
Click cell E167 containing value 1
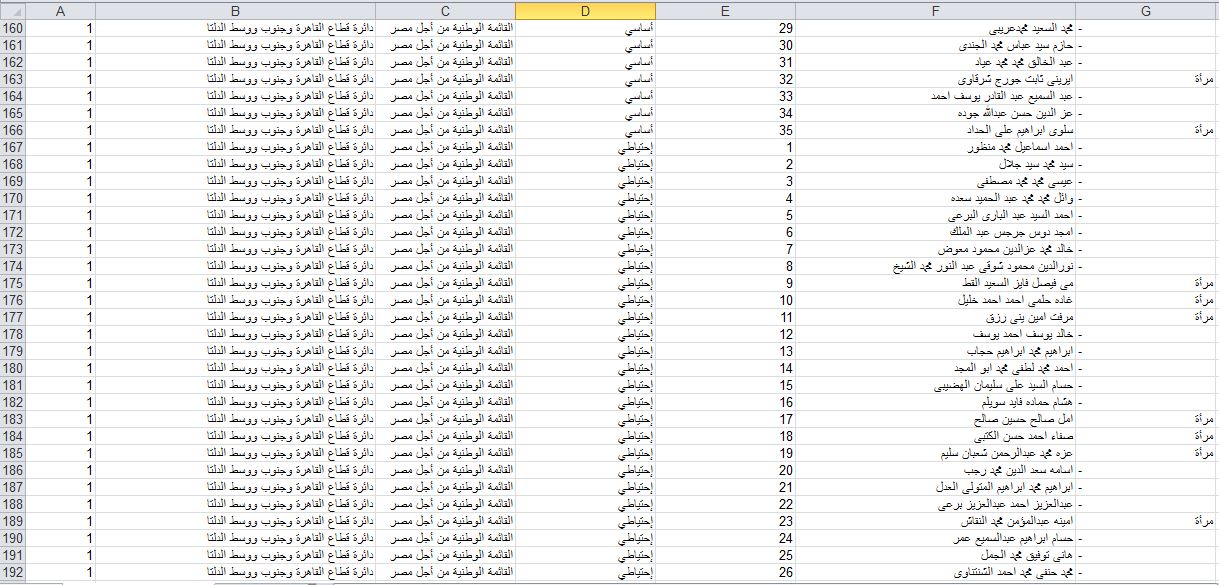tap(725, 147)
